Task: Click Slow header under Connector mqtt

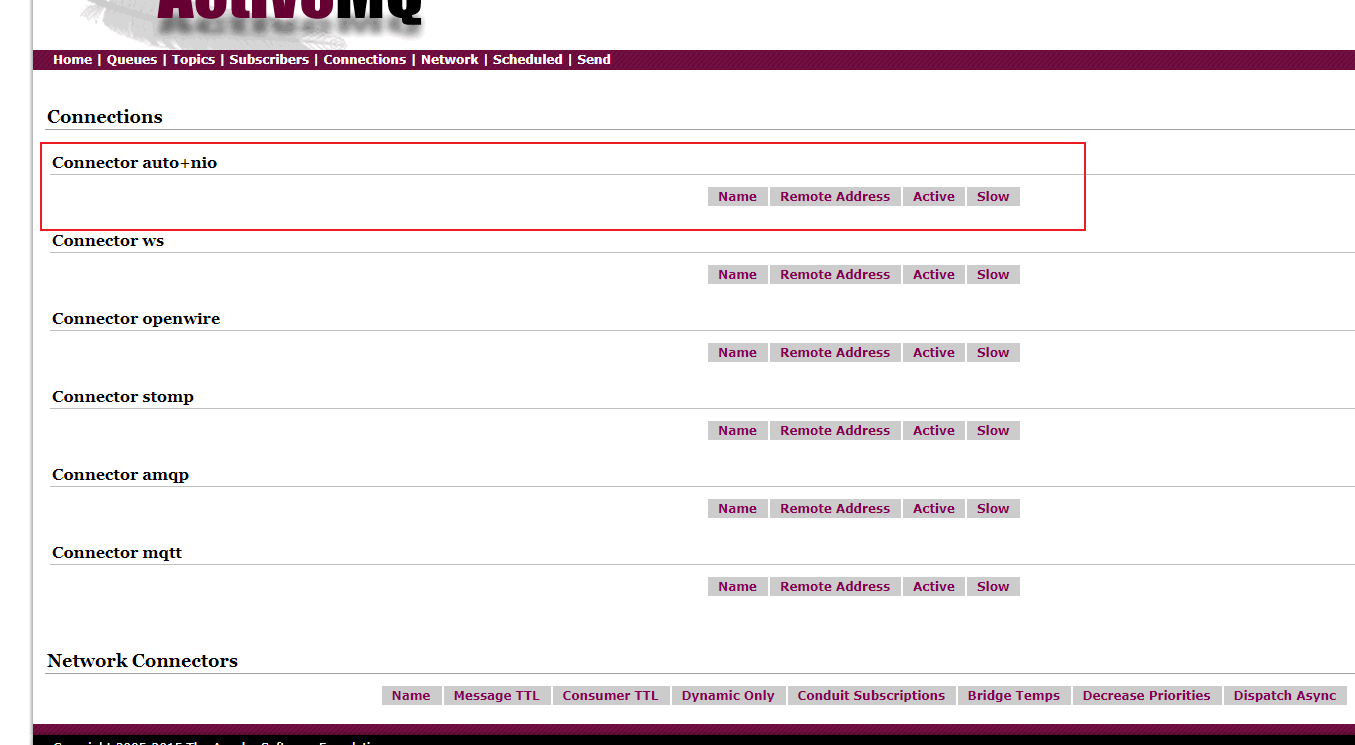Action: coord(993,587)
